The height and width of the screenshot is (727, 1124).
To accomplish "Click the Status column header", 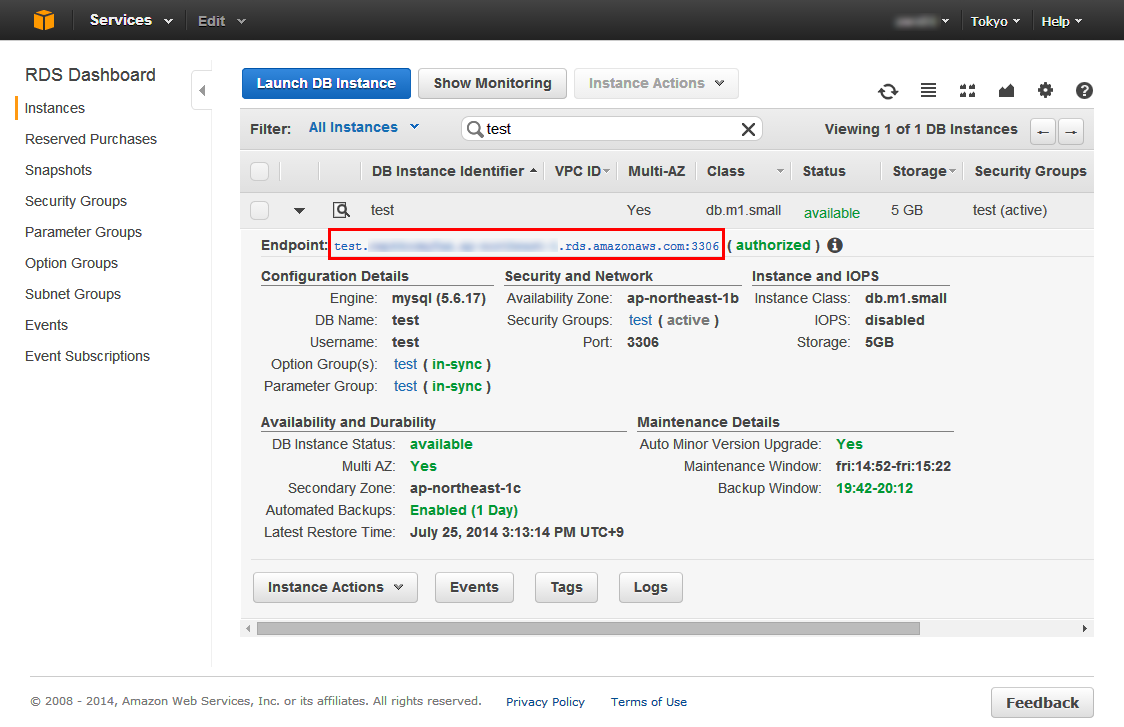I will [824, 171].
